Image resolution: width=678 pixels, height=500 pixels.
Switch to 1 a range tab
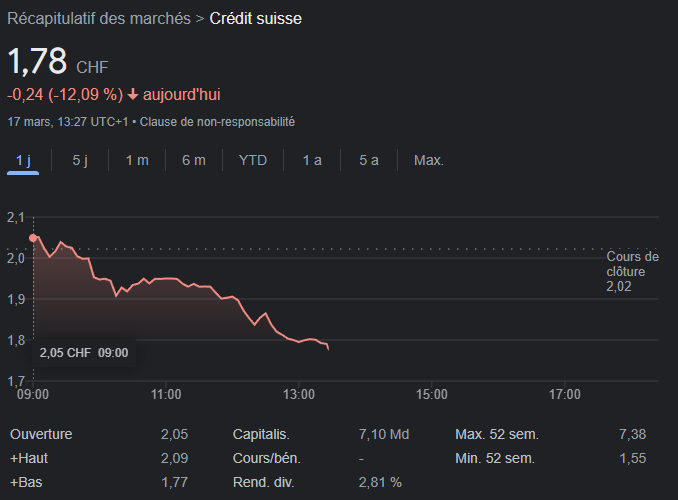[x=312, y=160]
